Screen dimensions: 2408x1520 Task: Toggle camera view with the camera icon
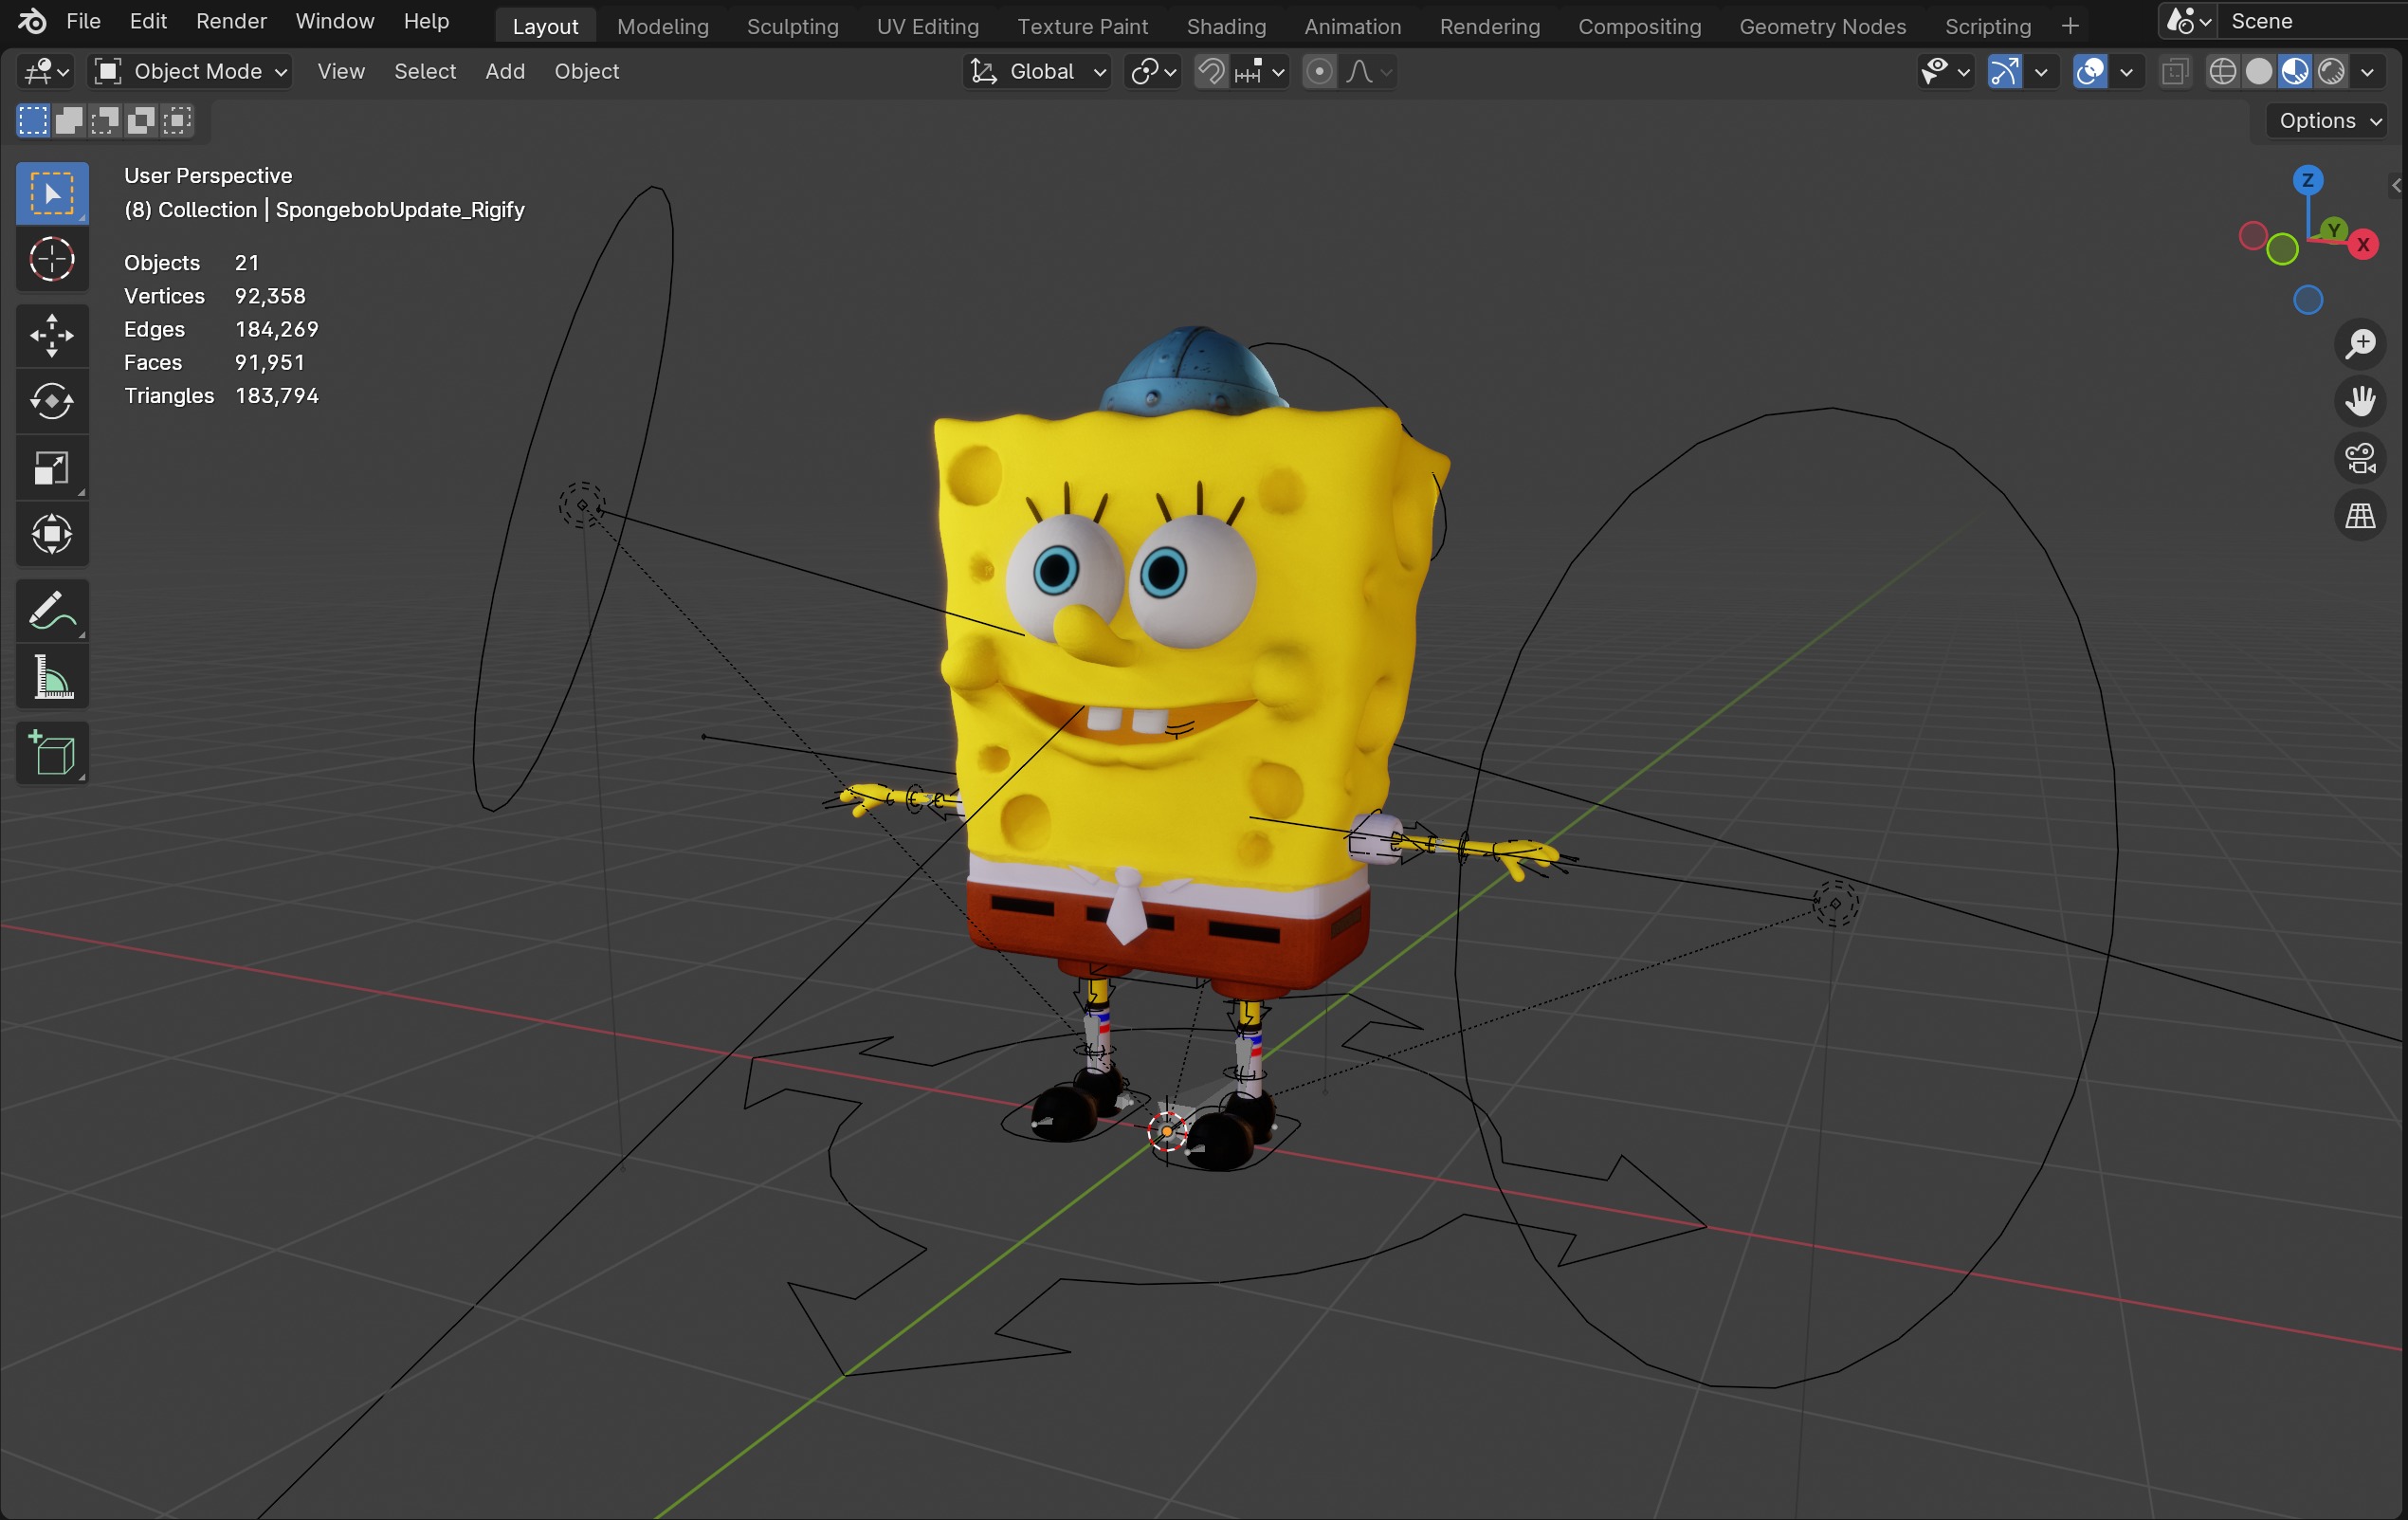pos(2361,458)
